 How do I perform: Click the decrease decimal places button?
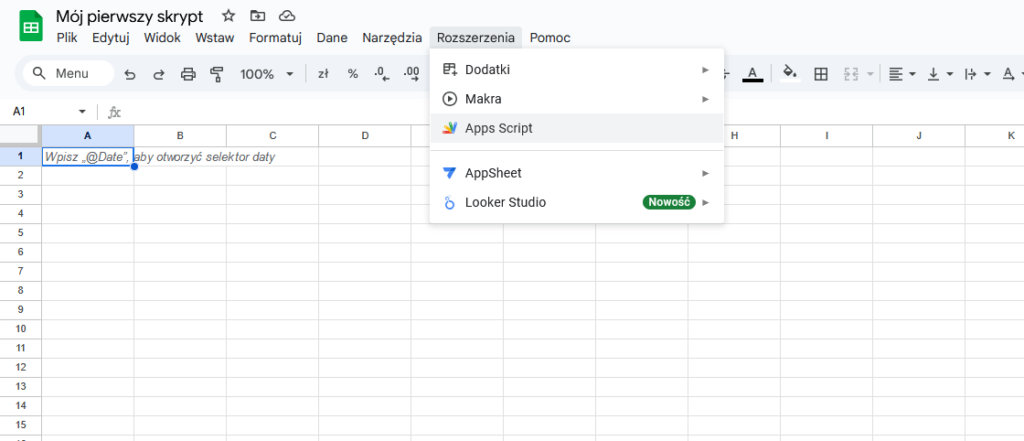pyautogui.click(x=381, y=74)
